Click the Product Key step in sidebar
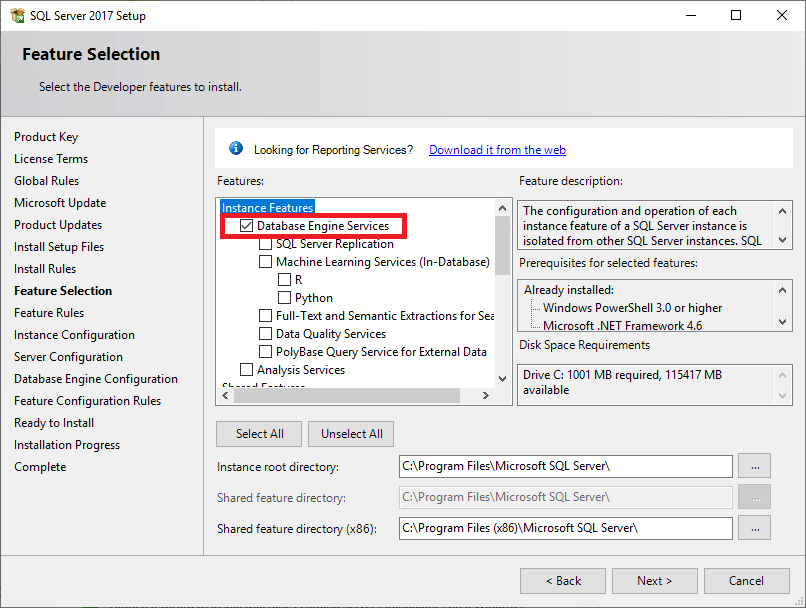Viewport: 806px width, 608px height. click(46, 137)
